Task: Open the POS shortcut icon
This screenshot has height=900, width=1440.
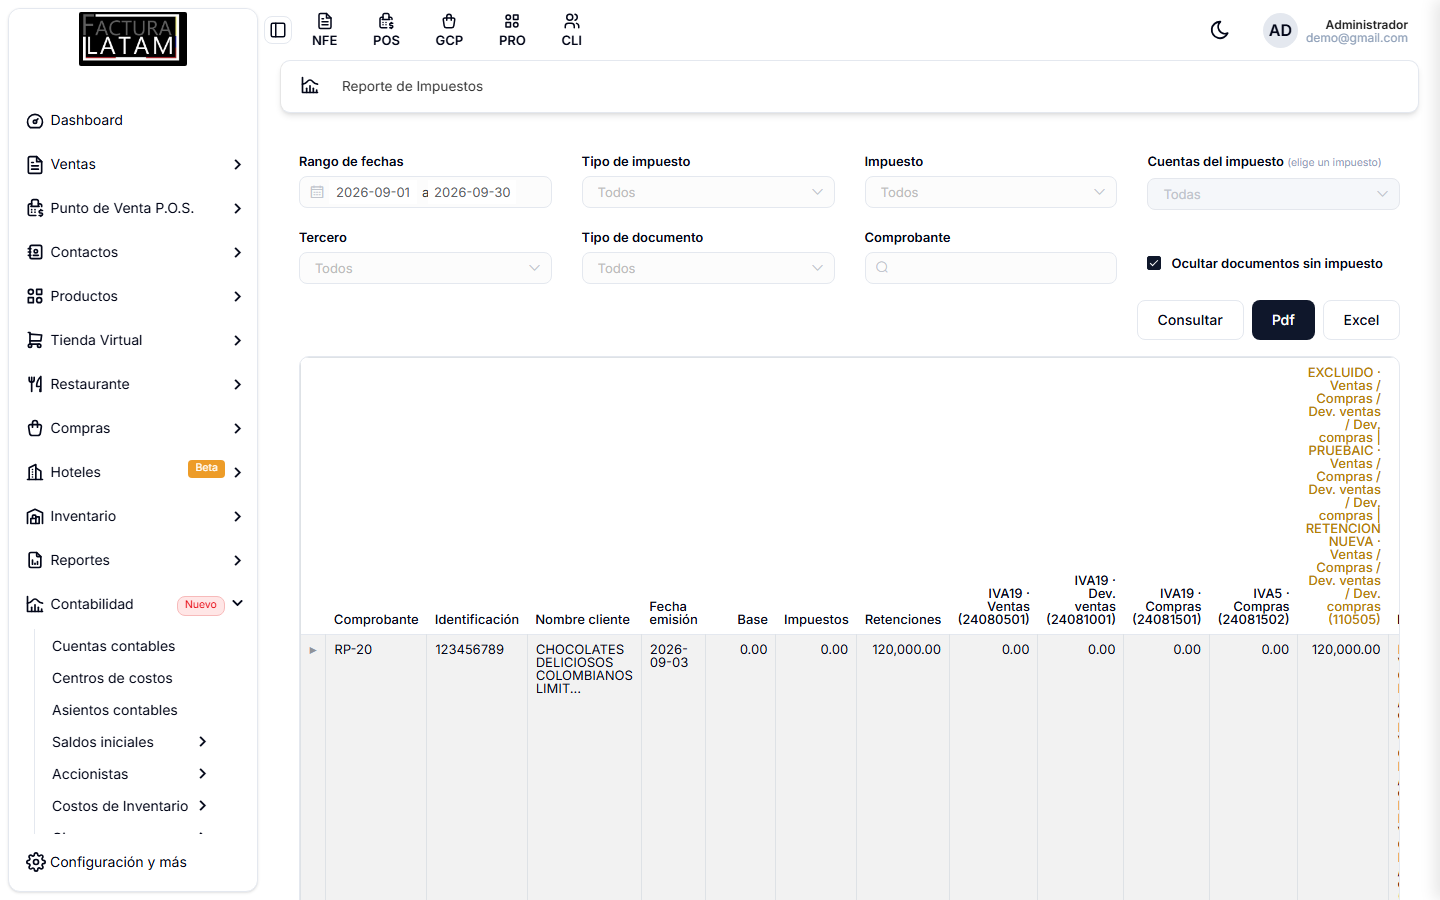Action: 386,30
